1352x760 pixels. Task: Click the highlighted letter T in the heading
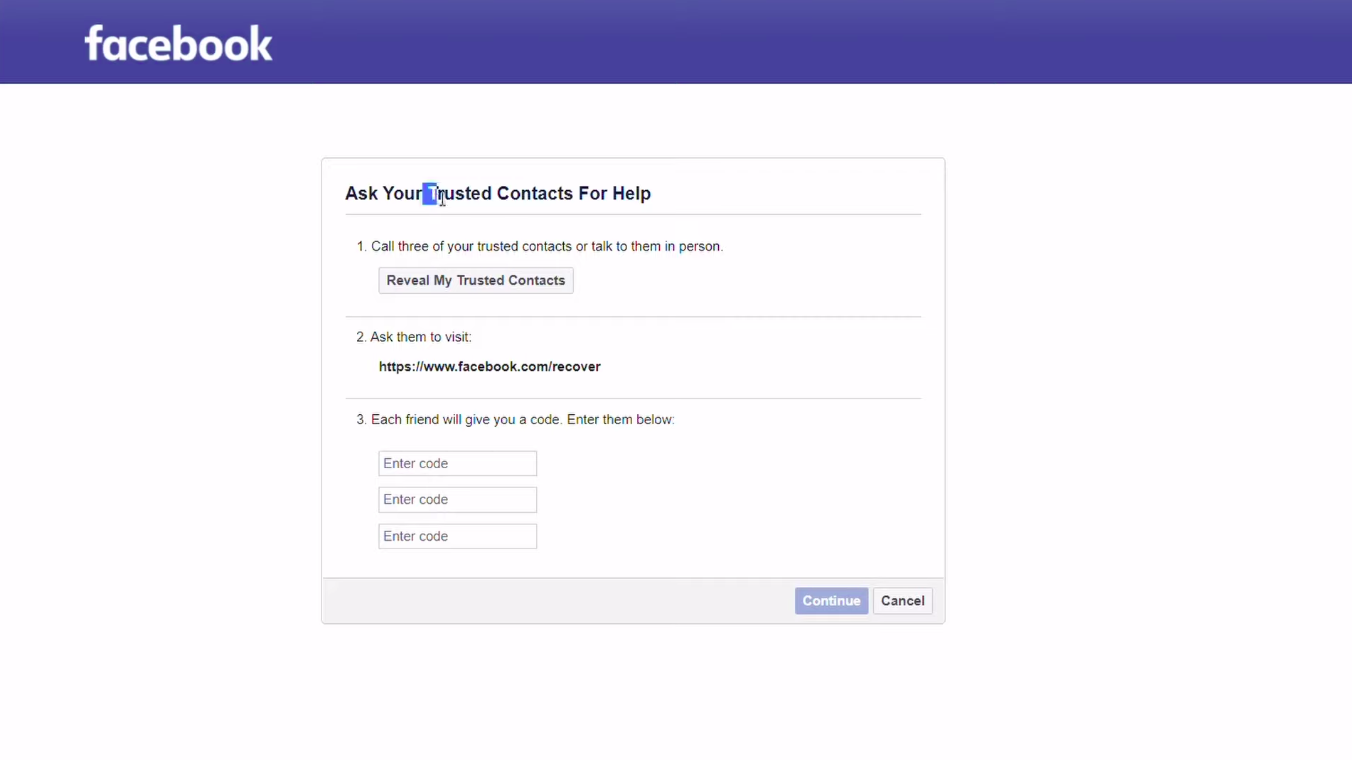[429, 193]
